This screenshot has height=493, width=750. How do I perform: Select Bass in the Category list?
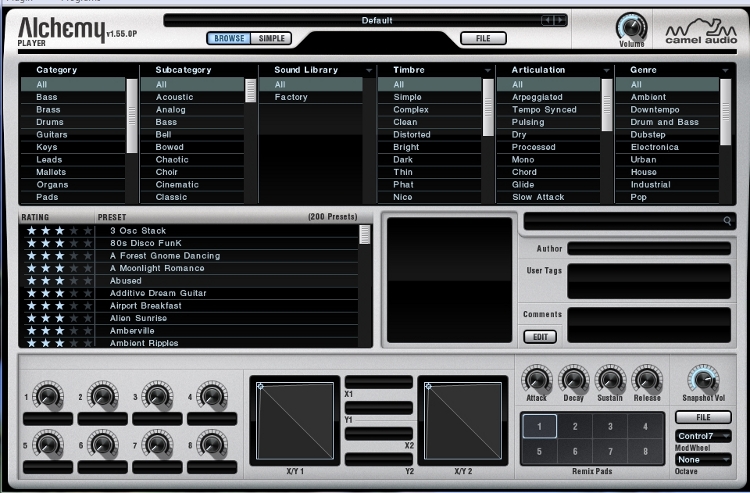tap(73, 97)
